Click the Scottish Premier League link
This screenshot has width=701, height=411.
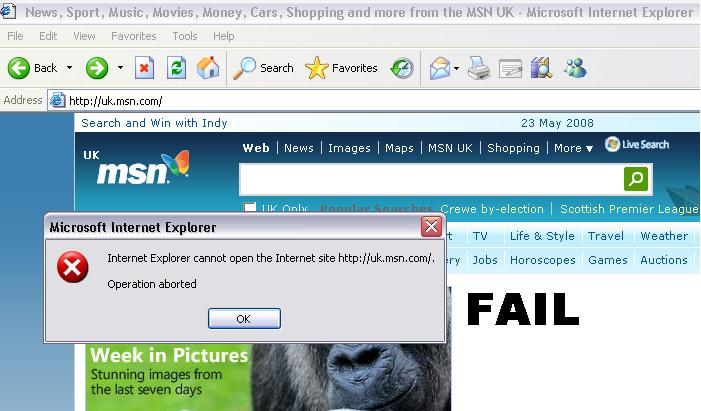click(x=629, y=209)
